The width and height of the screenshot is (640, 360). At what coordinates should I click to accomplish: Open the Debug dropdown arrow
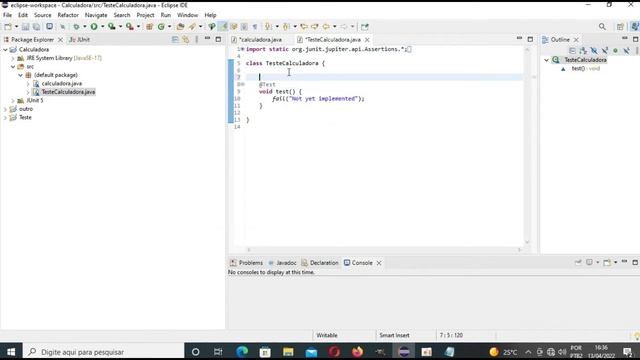[x=84, y=27]
